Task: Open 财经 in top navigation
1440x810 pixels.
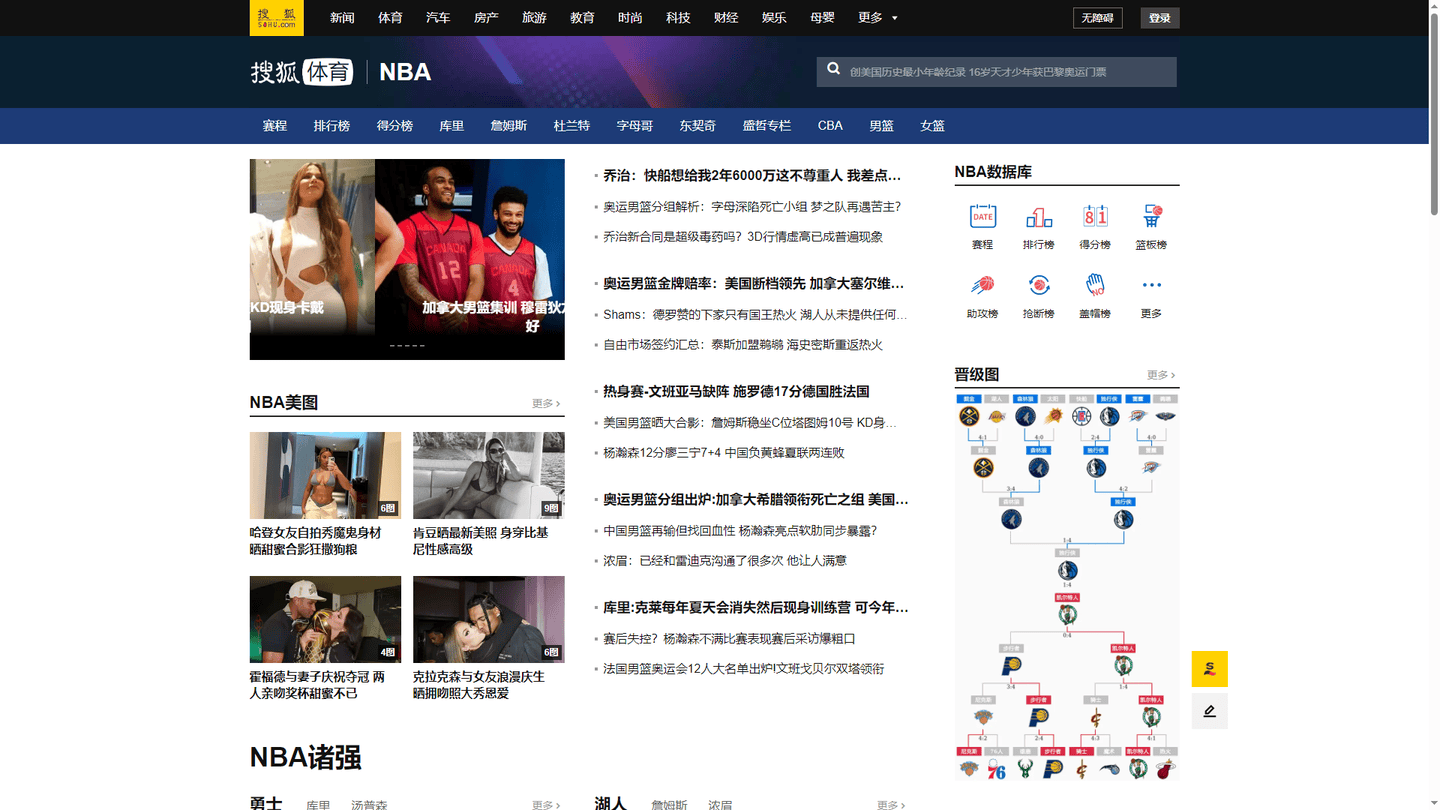Action: (726, 17)
